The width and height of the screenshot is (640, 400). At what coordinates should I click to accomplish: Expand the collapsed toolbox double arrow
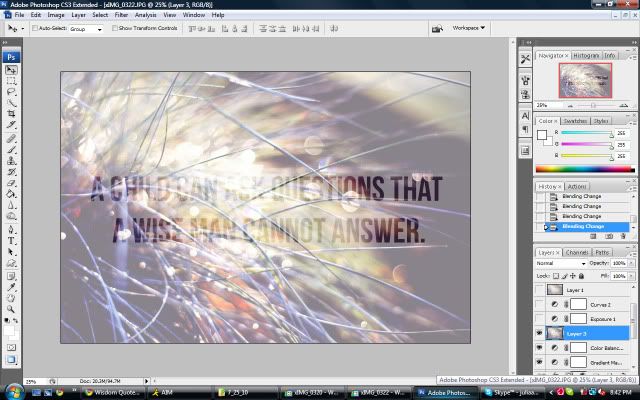tap(4, 42)
